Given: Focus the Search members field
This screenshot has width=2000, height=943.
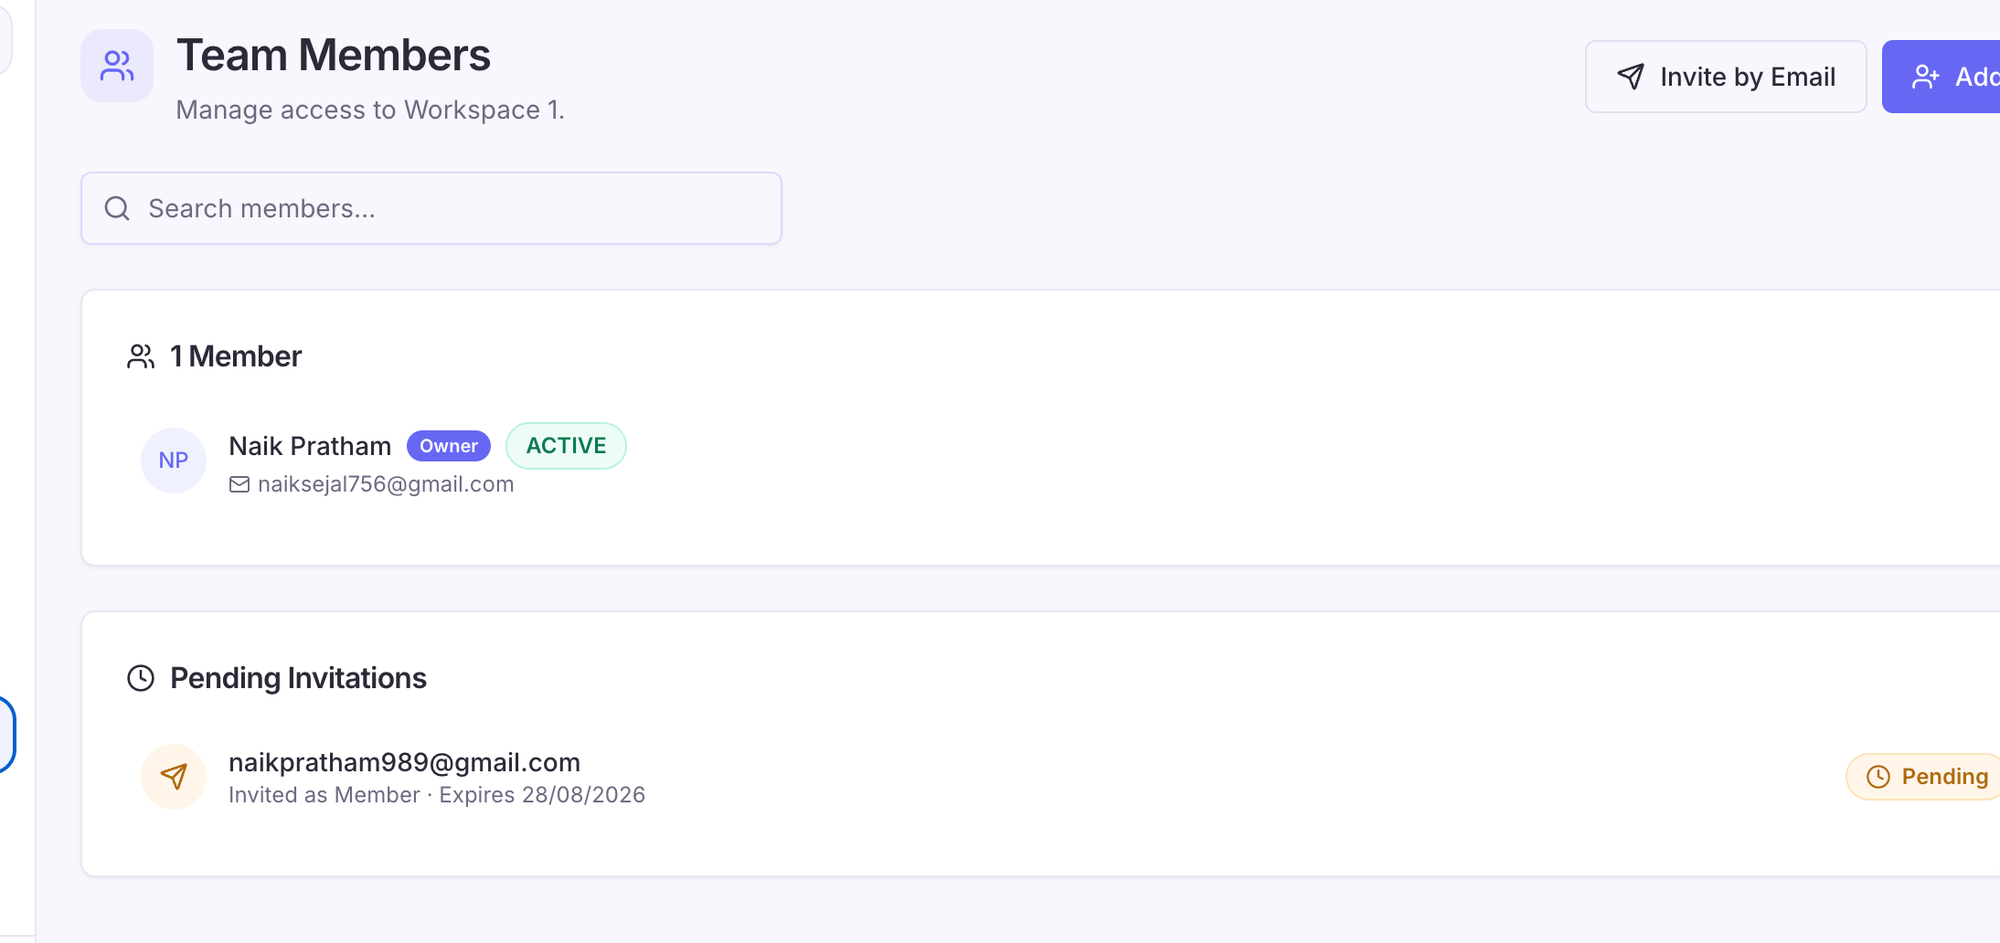Looking at the screenshot, I should pos(431,208).
